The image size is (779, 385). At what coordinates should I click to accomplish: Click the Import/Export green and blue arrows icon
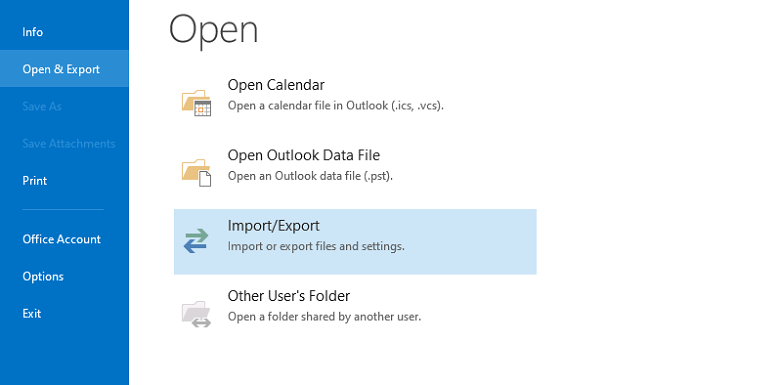coord(196,240)
